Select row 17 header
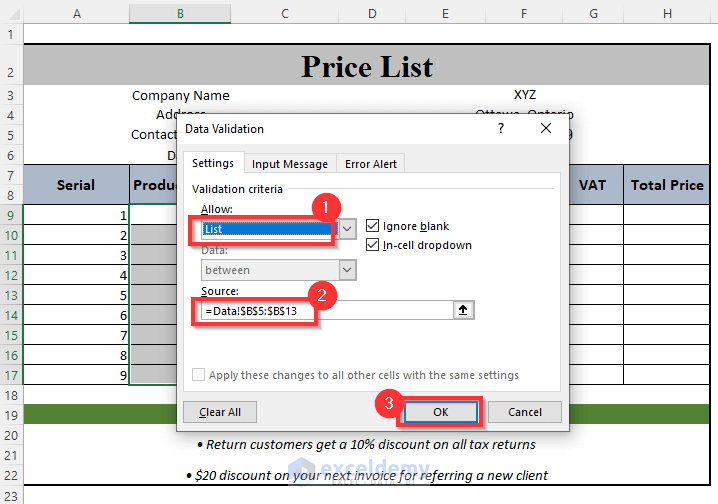Viewport: 718px width, 504px height. point(11,375)
